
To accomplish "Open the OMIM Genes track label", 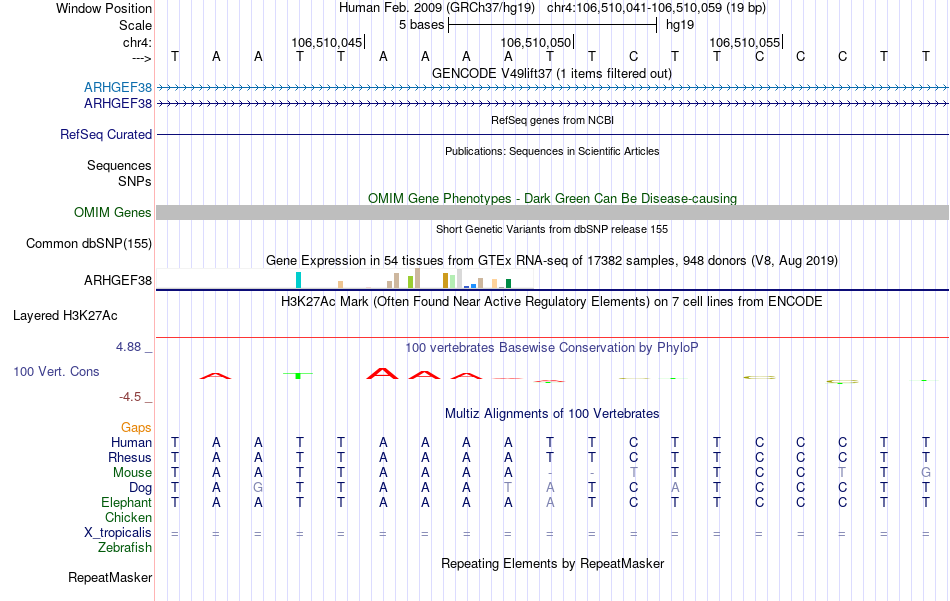I will point(113,213).
